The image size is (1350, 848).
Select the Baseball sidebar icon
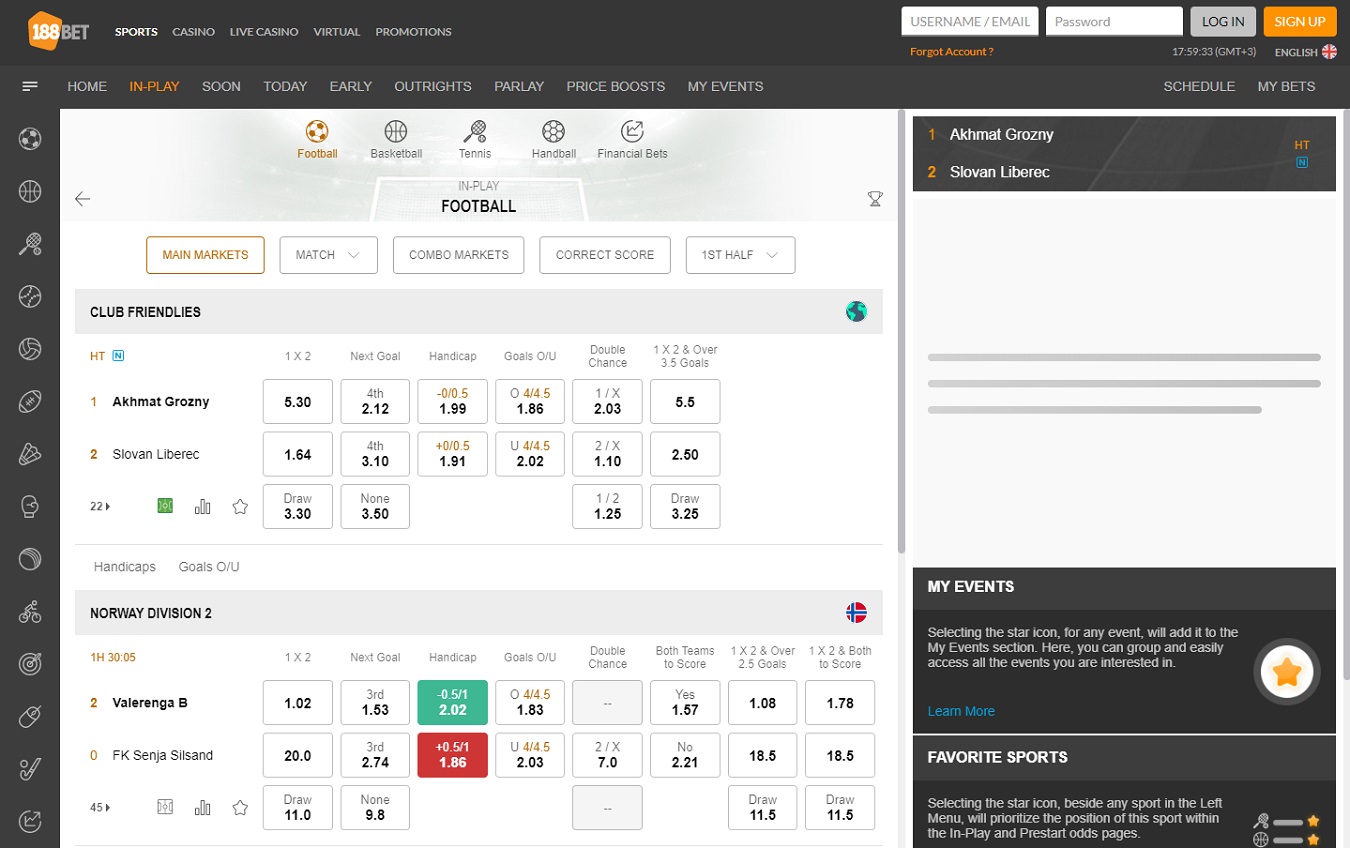pos(30,296)
